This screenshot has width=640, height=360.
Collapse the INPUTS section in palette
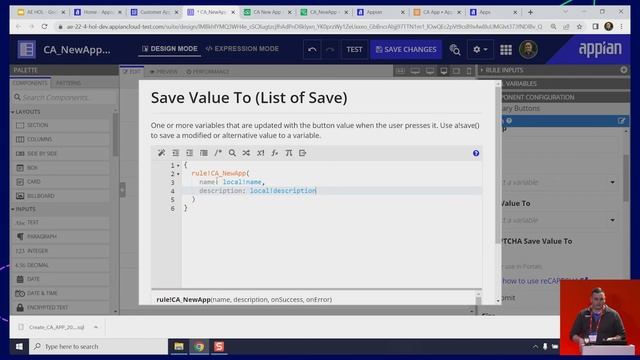[13, 209]
